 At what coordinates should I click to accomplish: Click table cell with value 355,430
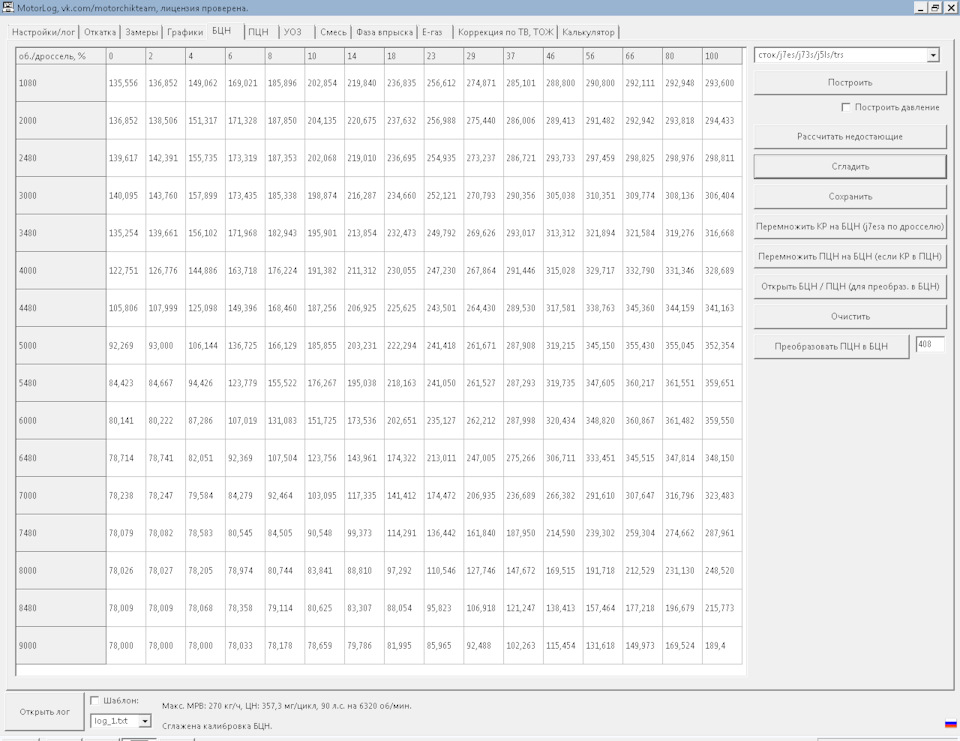point(642,345)
